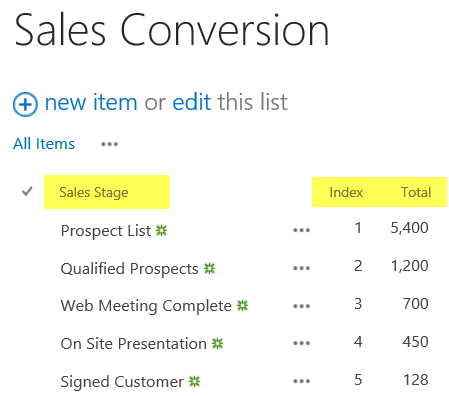The width and height of the screenshot is (449, 396).
Task: Open the ellipsis menu for Prospect List
Action: [x=301, y=230]
